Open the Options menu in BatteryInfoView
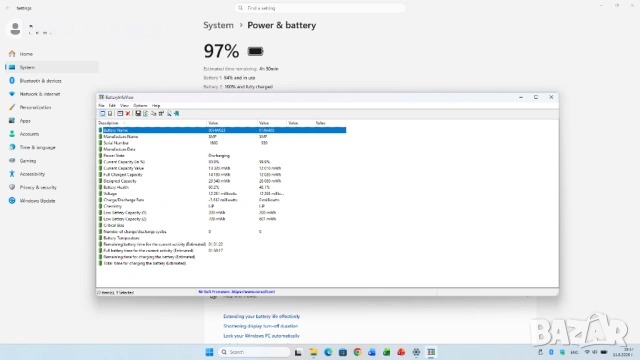Screen dimensions: 640x360 coord(140,105)
